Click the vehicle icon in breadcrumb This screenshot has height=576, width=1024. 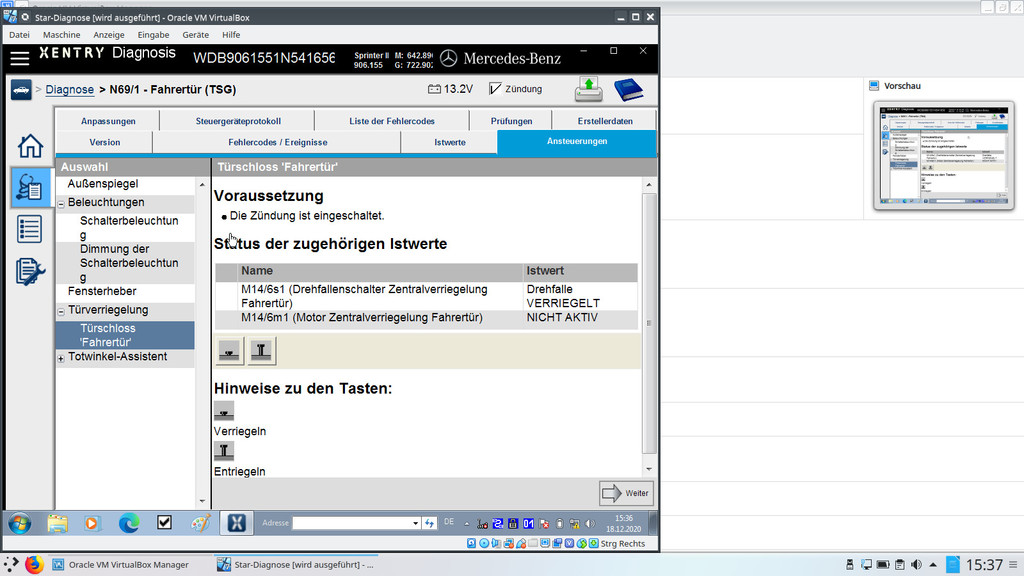pyautogui.click(x=21, y=89)
